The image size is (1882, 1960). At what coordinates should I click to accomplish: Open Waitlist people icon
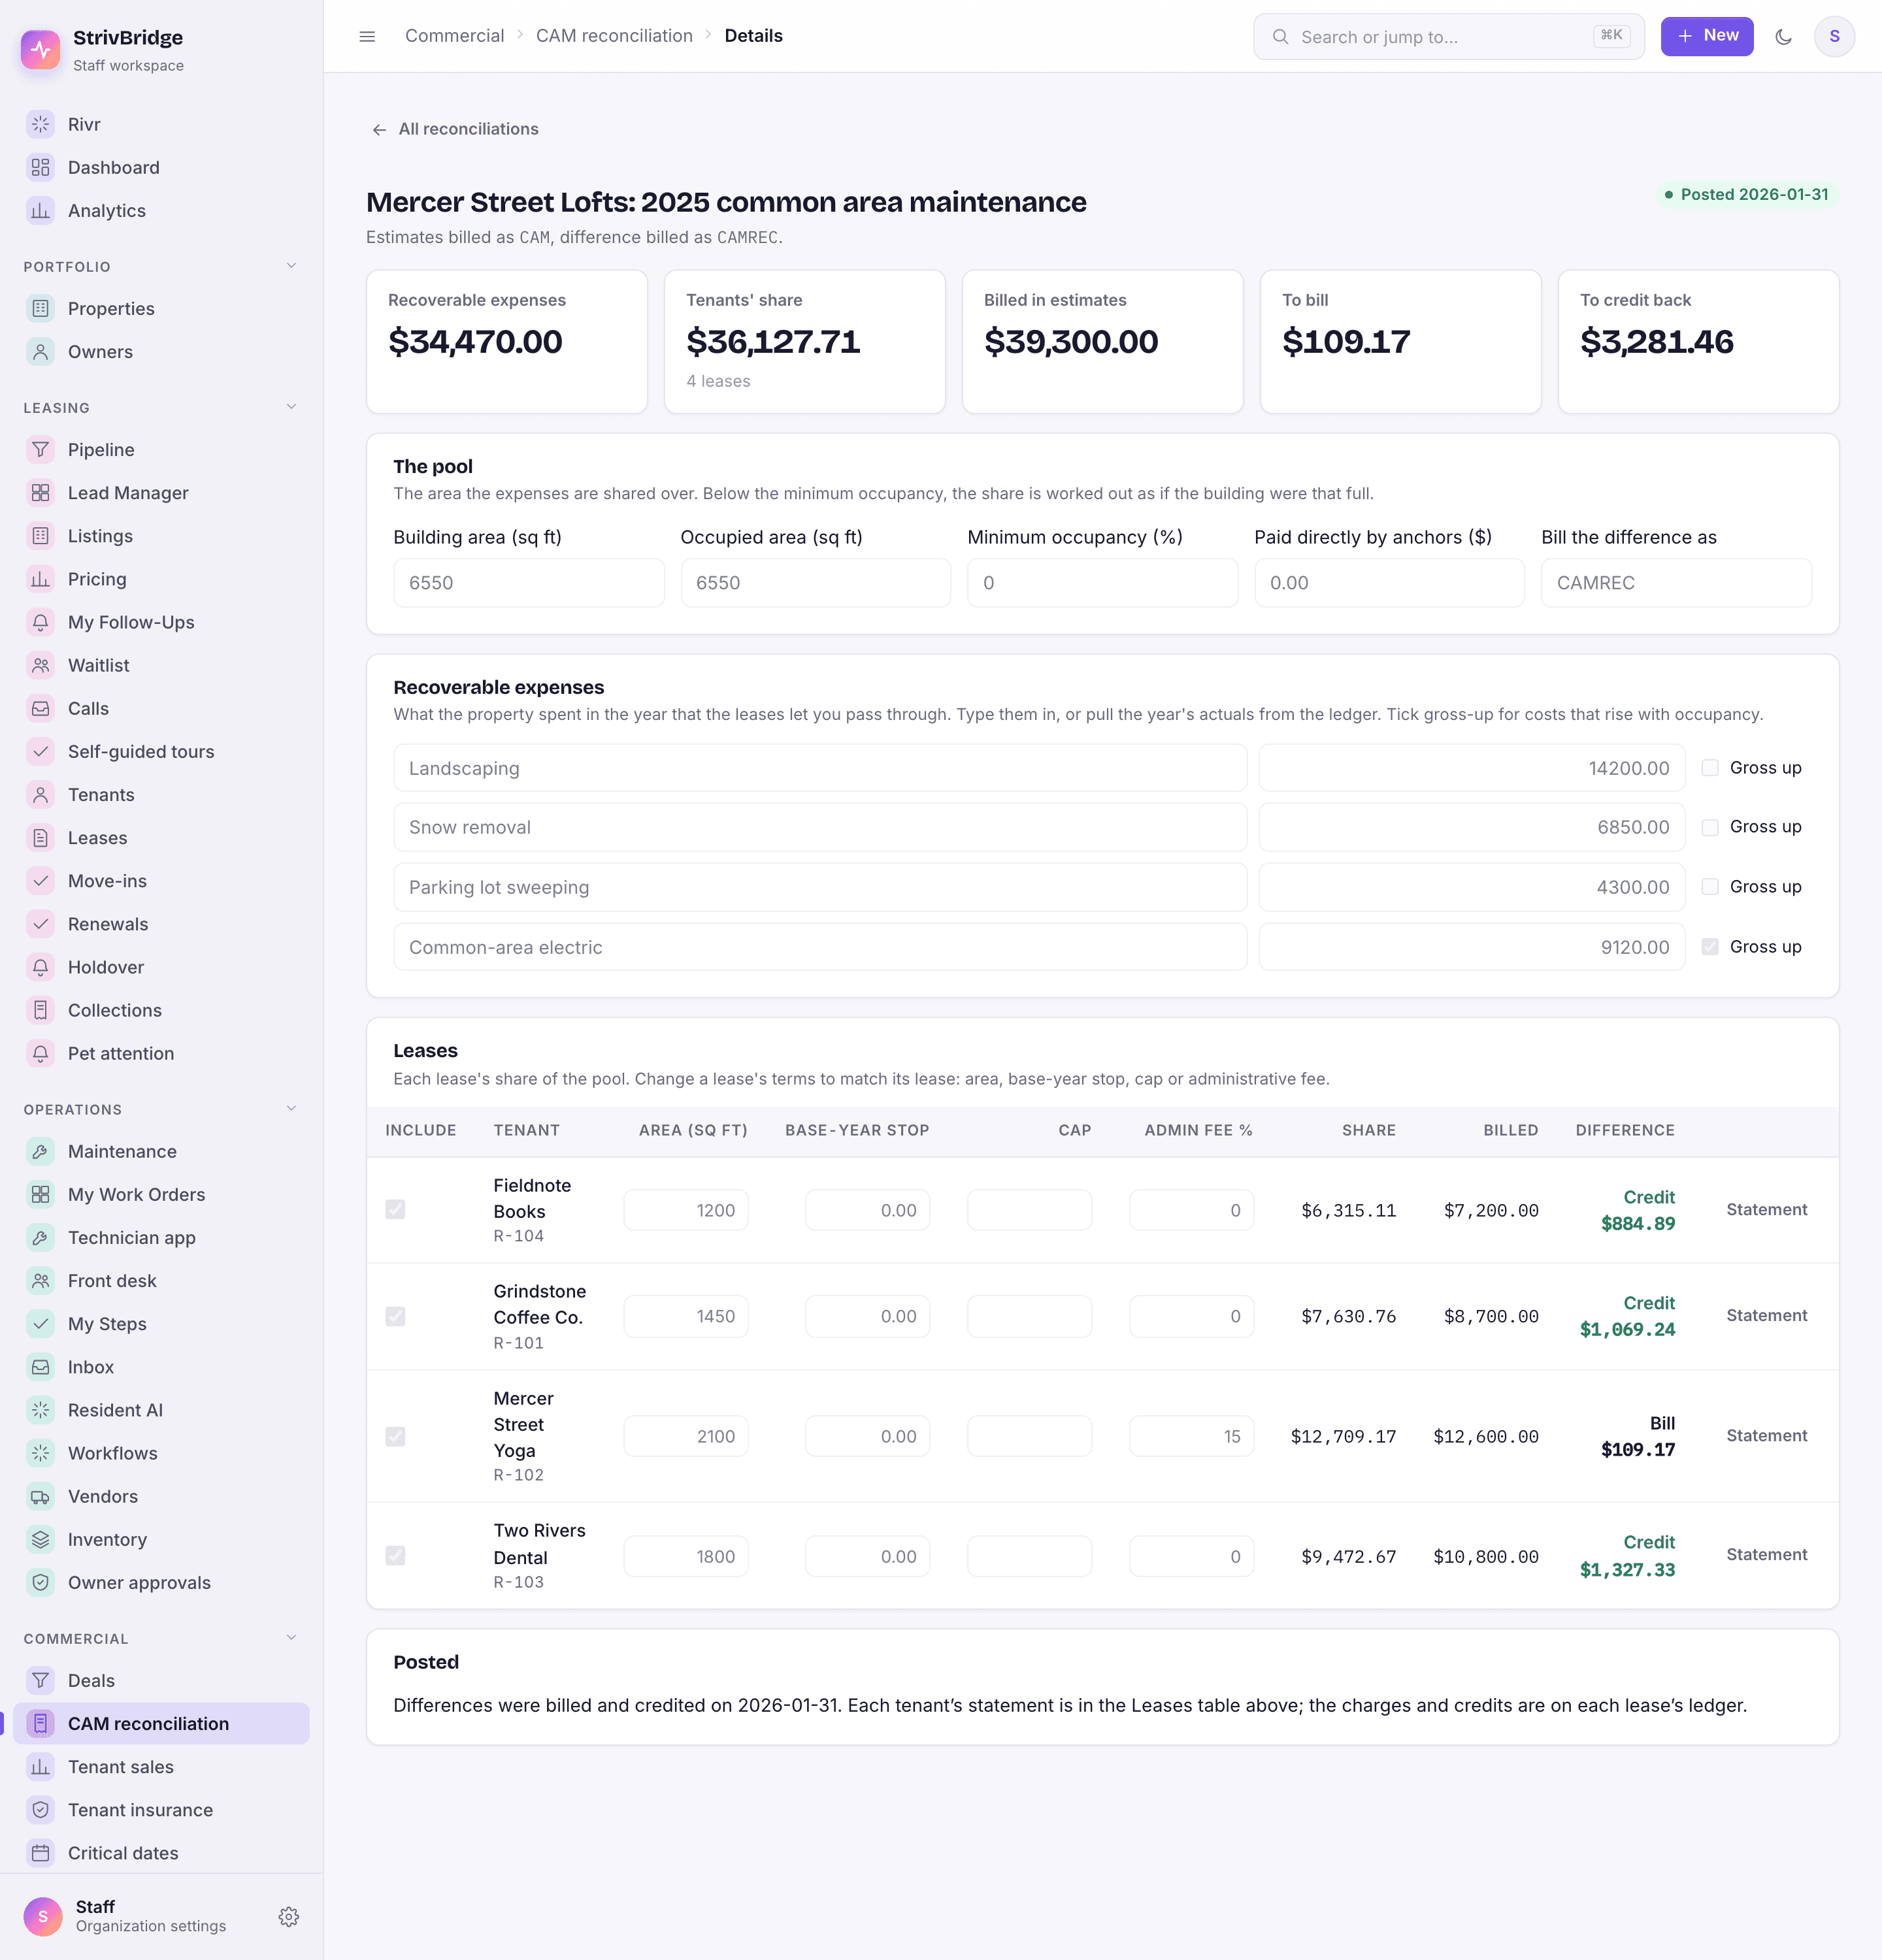point(40,665)
